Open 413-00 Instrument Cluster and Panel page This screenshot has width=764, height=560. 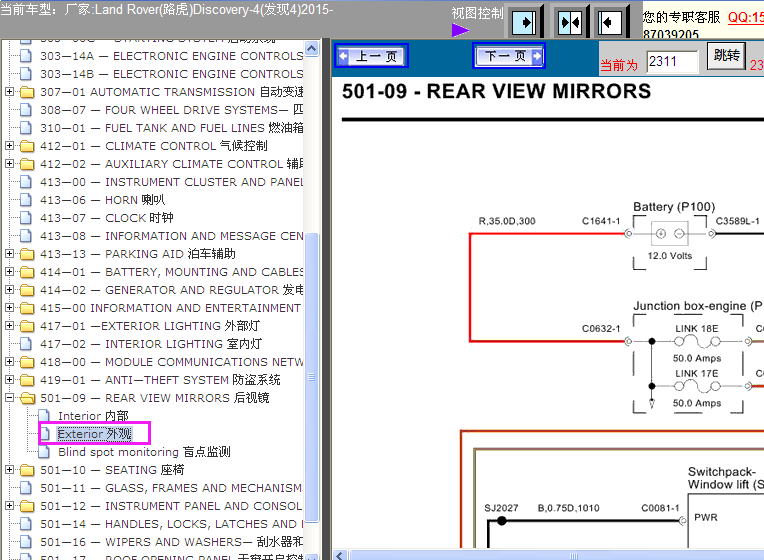172,182
